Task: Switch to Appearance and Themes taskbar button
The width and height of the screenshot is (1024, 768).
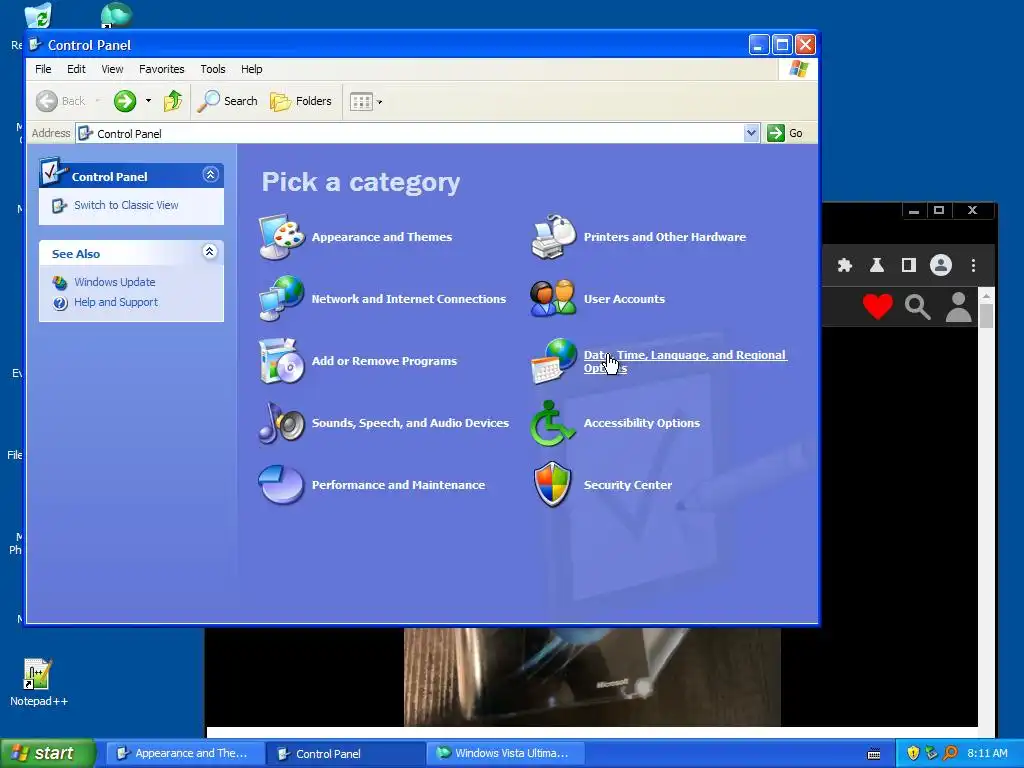Action: [x=185, y=754]
